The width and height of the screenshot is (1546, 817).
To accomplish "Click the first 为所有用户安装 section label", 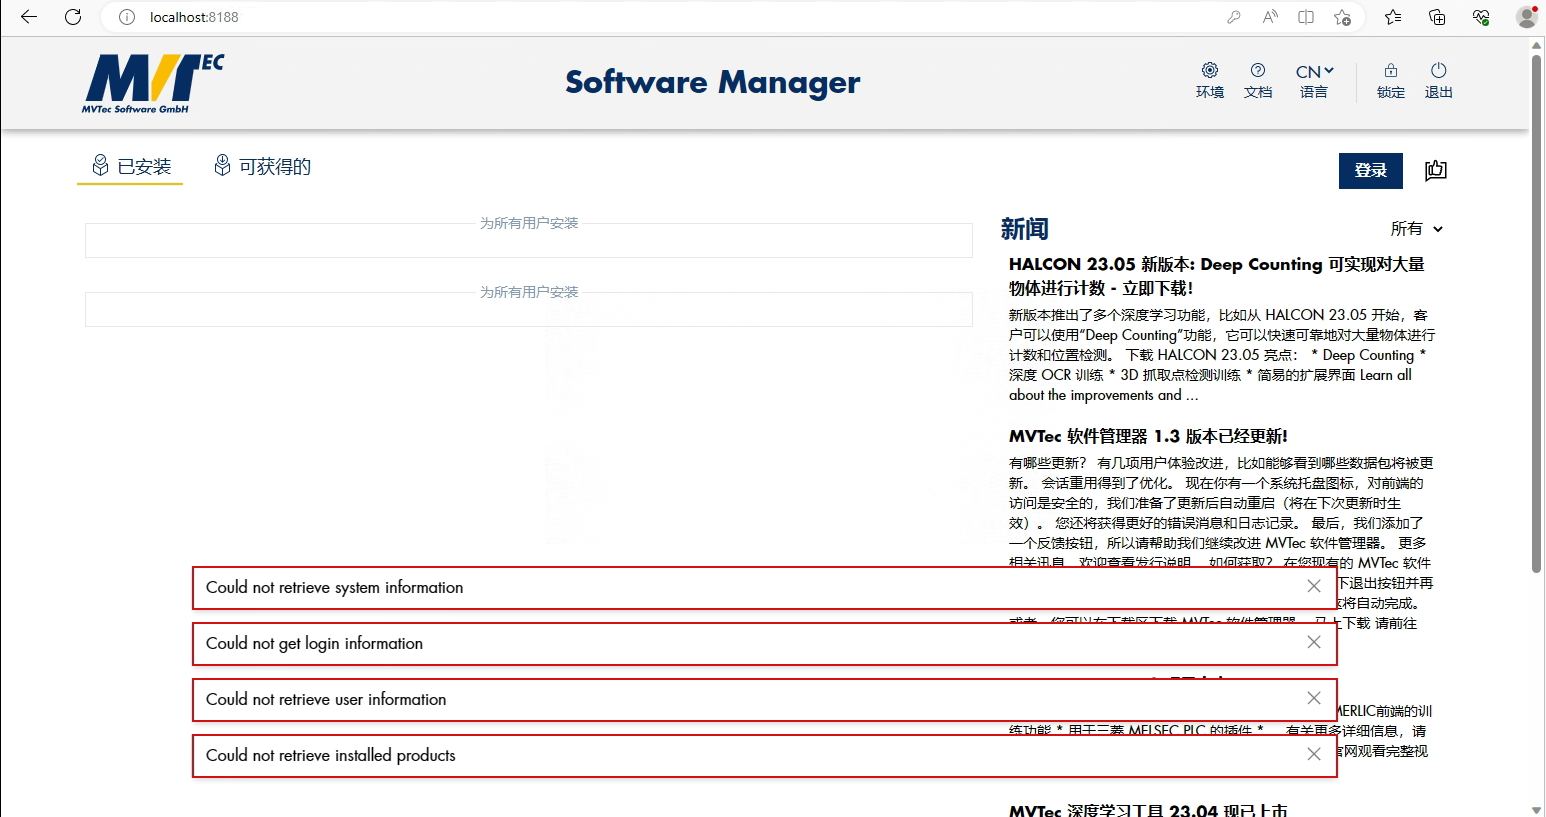I will tap(529, 223).
